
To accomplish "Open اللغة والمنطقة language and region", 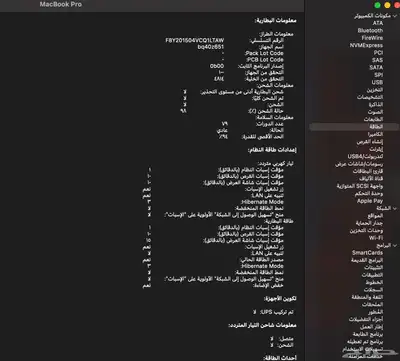I will click(367, 297).
